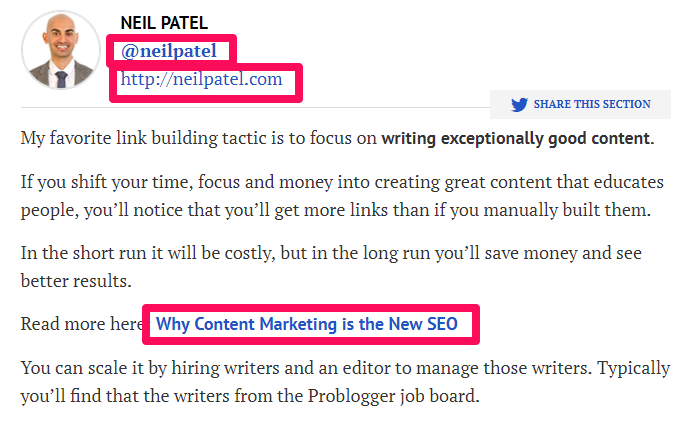Click the line starting If you shift your time
The width and height of the screenshot is (696, 423).
pos(342,182)
